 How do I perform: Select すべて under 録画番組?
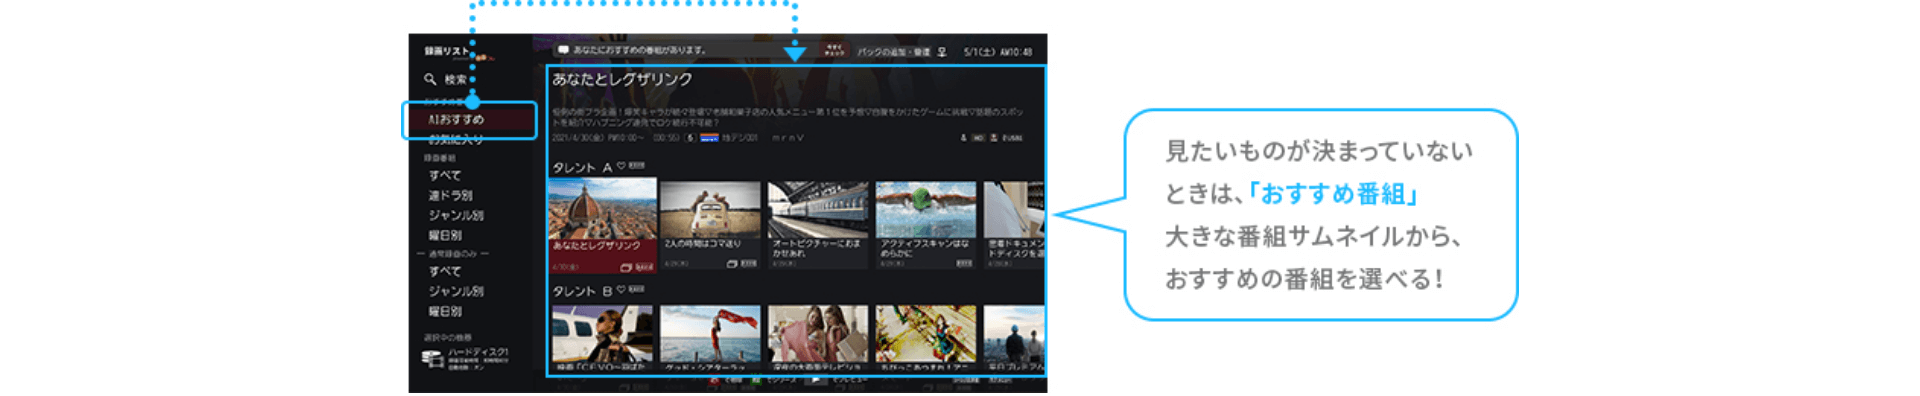(x=445, y=175)
